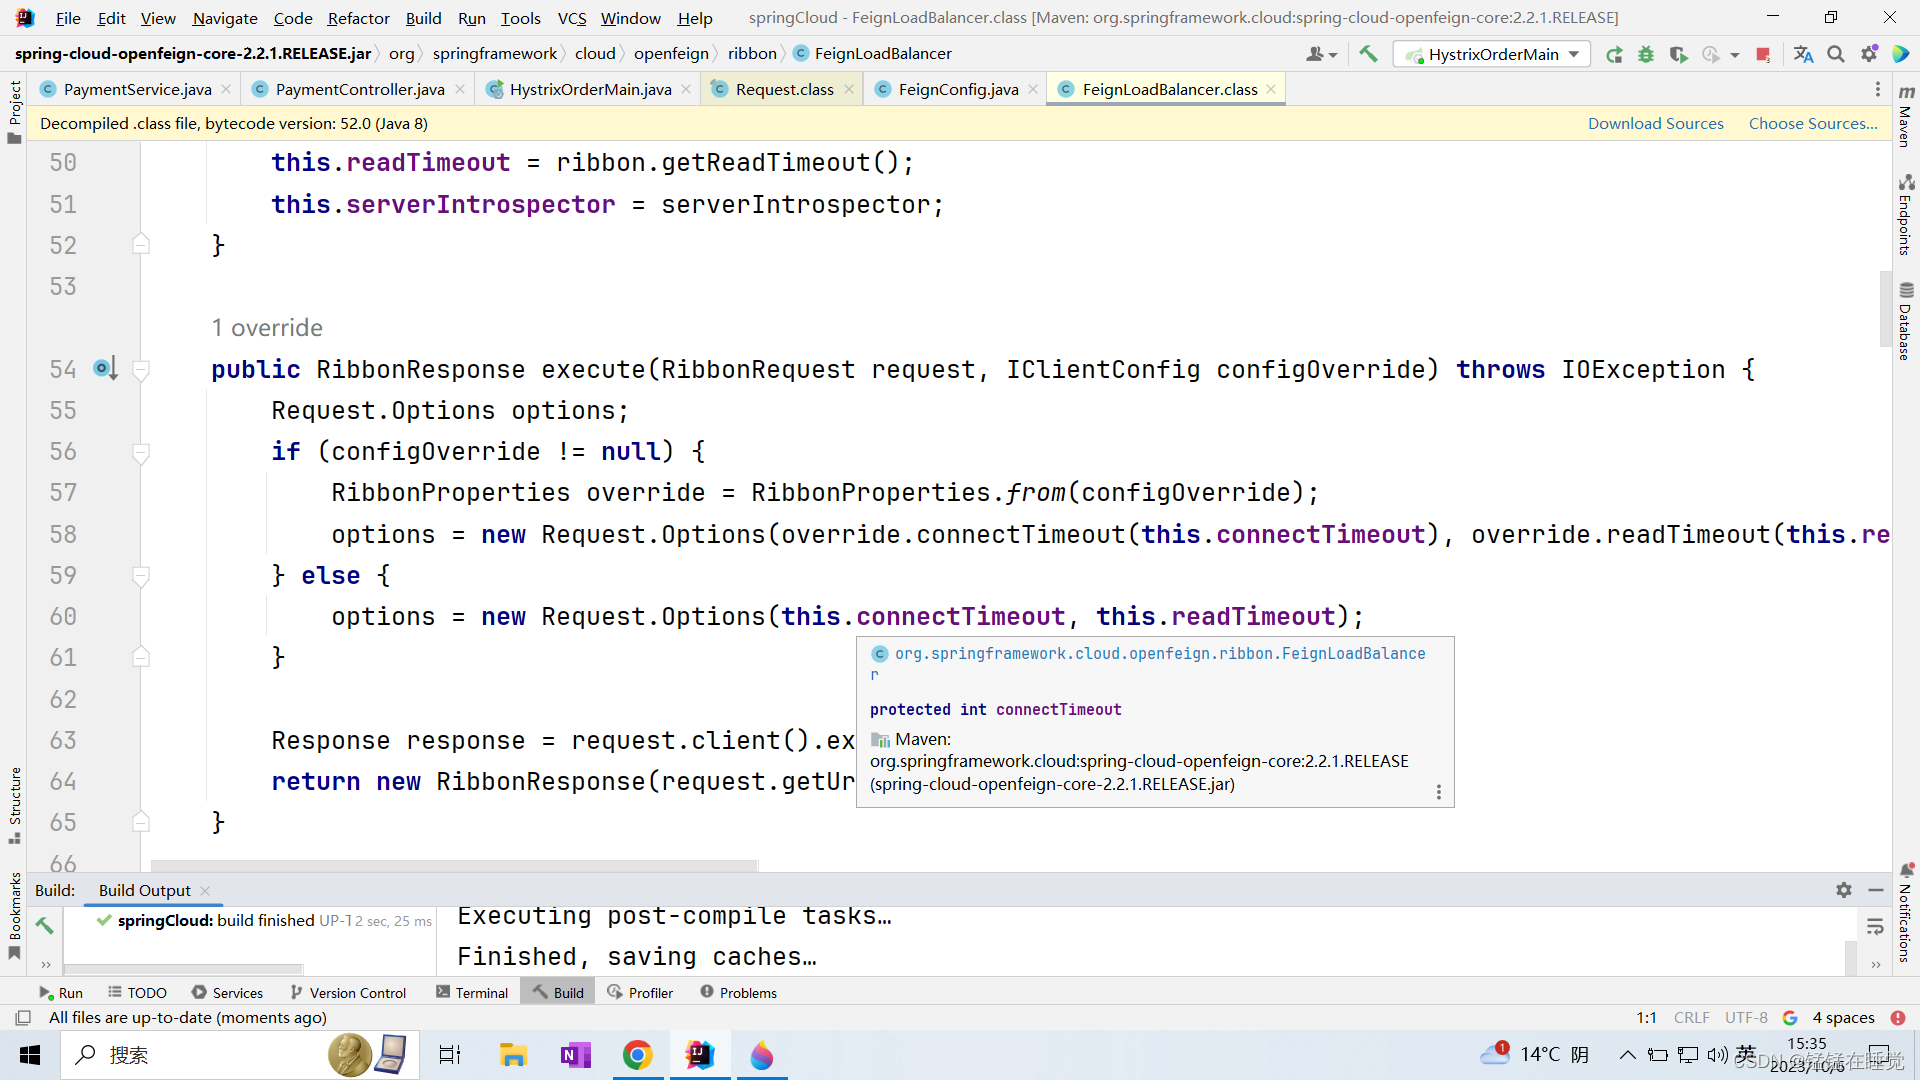Stop the running process red square icon
Image resolution: width=1920 pixels, height=1080 pixels.
pyautogui.click(x=1761, y=54)
